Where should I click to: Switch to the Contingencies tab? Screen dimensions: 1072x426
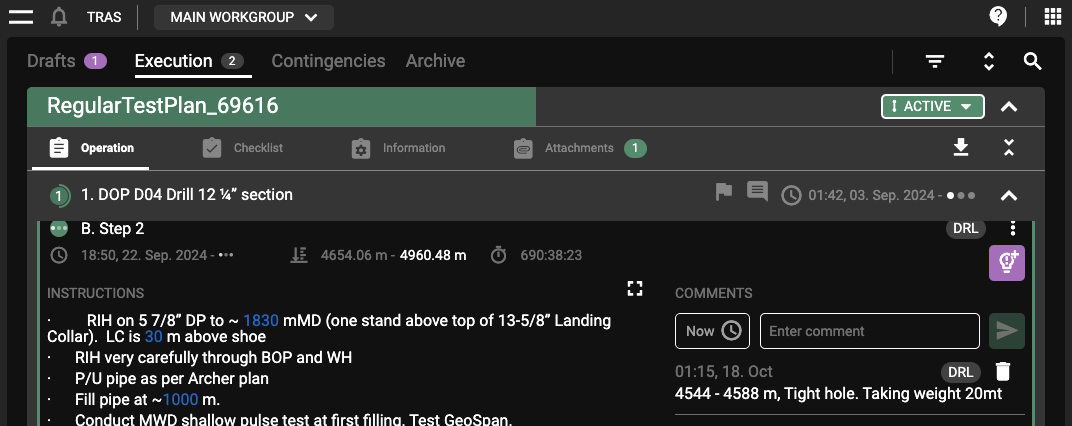[x=328, y=61]
